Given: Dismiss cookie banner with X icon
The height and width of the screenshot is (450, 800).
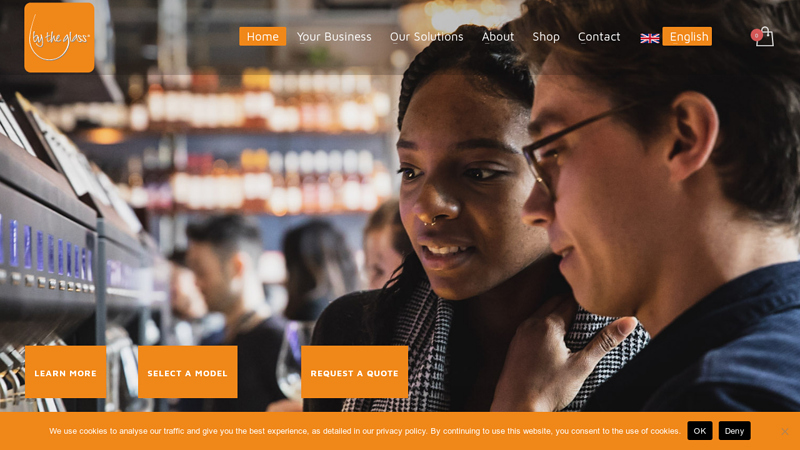Looking at the screenshot, I should (x=784, y=432).
